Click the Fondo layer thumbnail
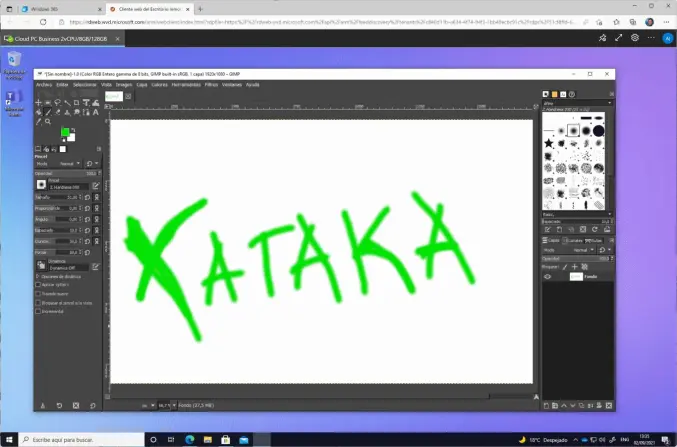The height and width of the screenshot is (447, 677). [x=576, y=276]
